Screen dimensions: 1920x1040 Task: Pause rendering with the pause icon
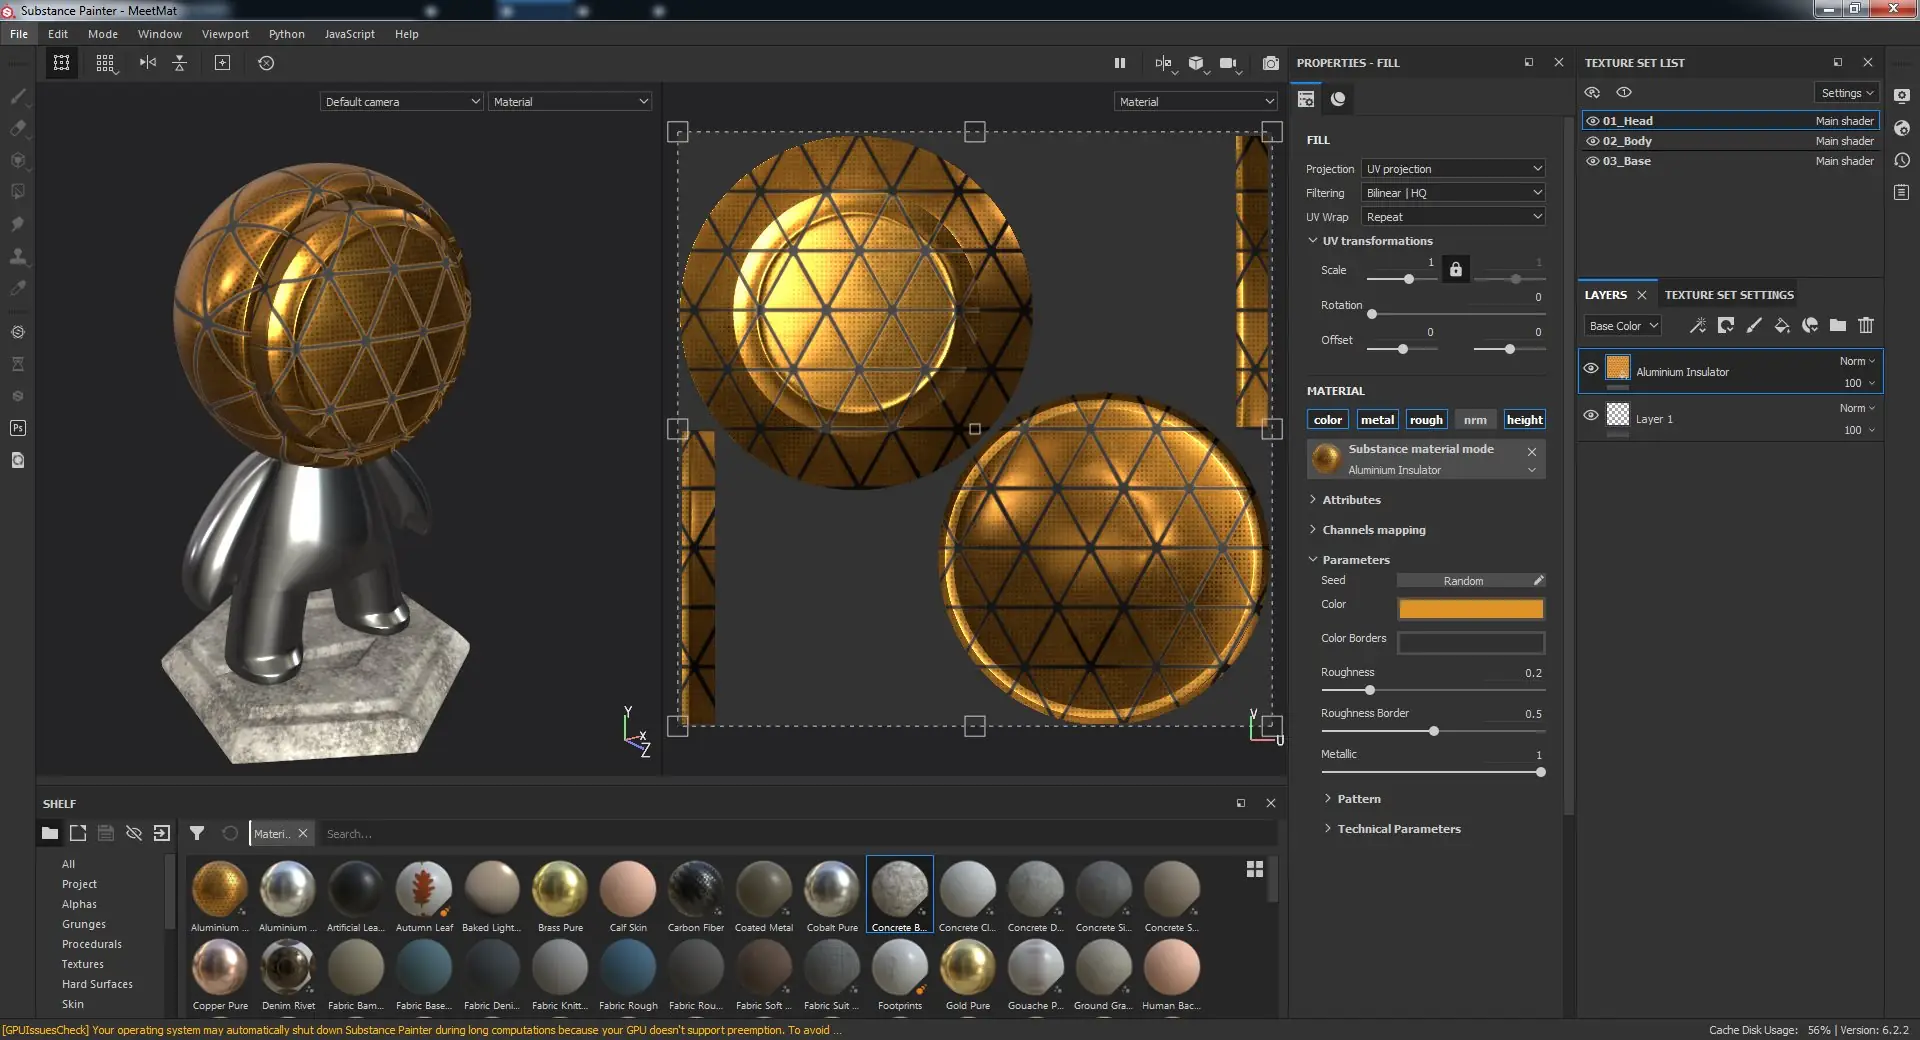1120,63
